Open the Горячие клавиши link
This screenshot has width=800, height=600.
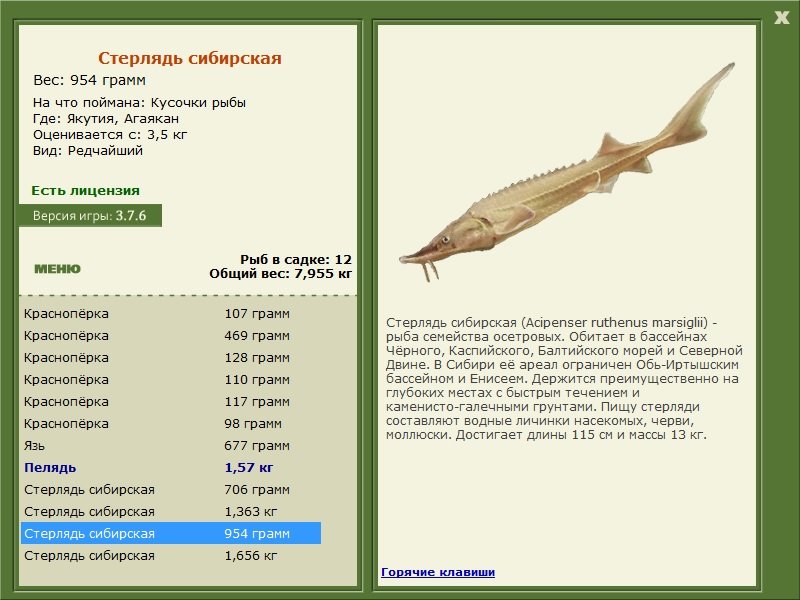tap(438, 572)
